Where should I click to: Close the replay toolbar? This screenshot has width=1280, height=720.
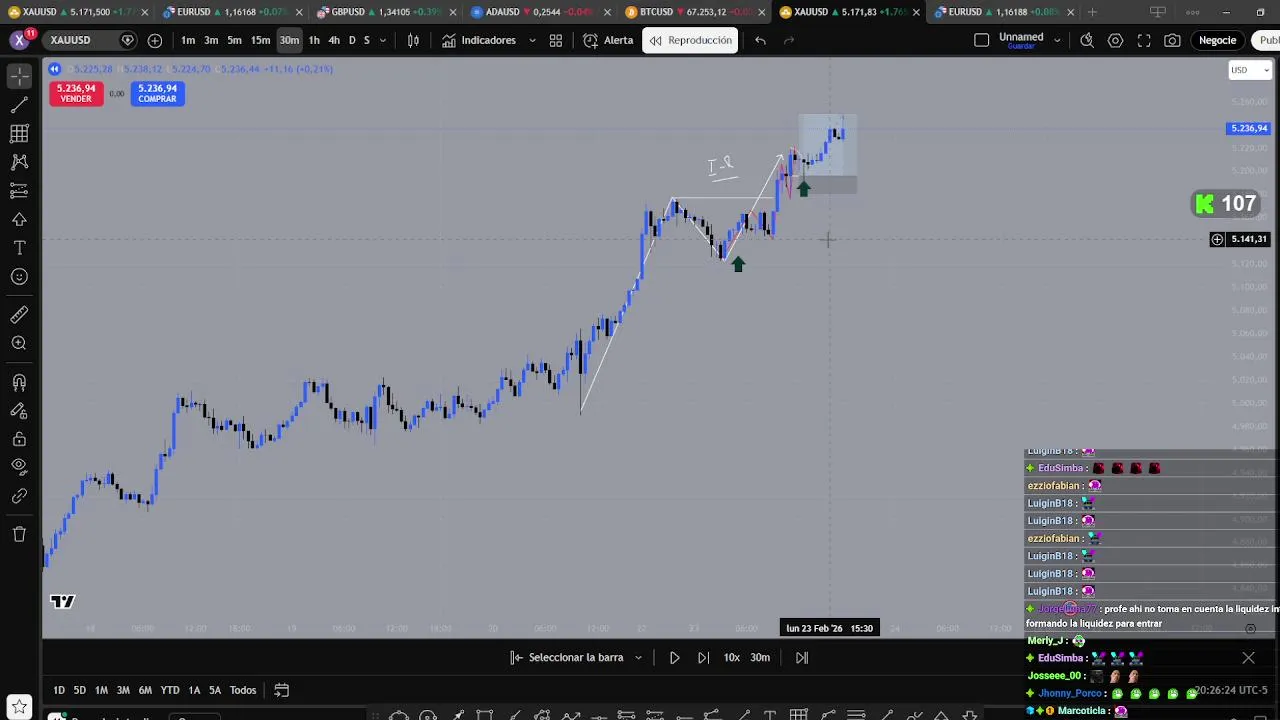(x=1248, y=657)
